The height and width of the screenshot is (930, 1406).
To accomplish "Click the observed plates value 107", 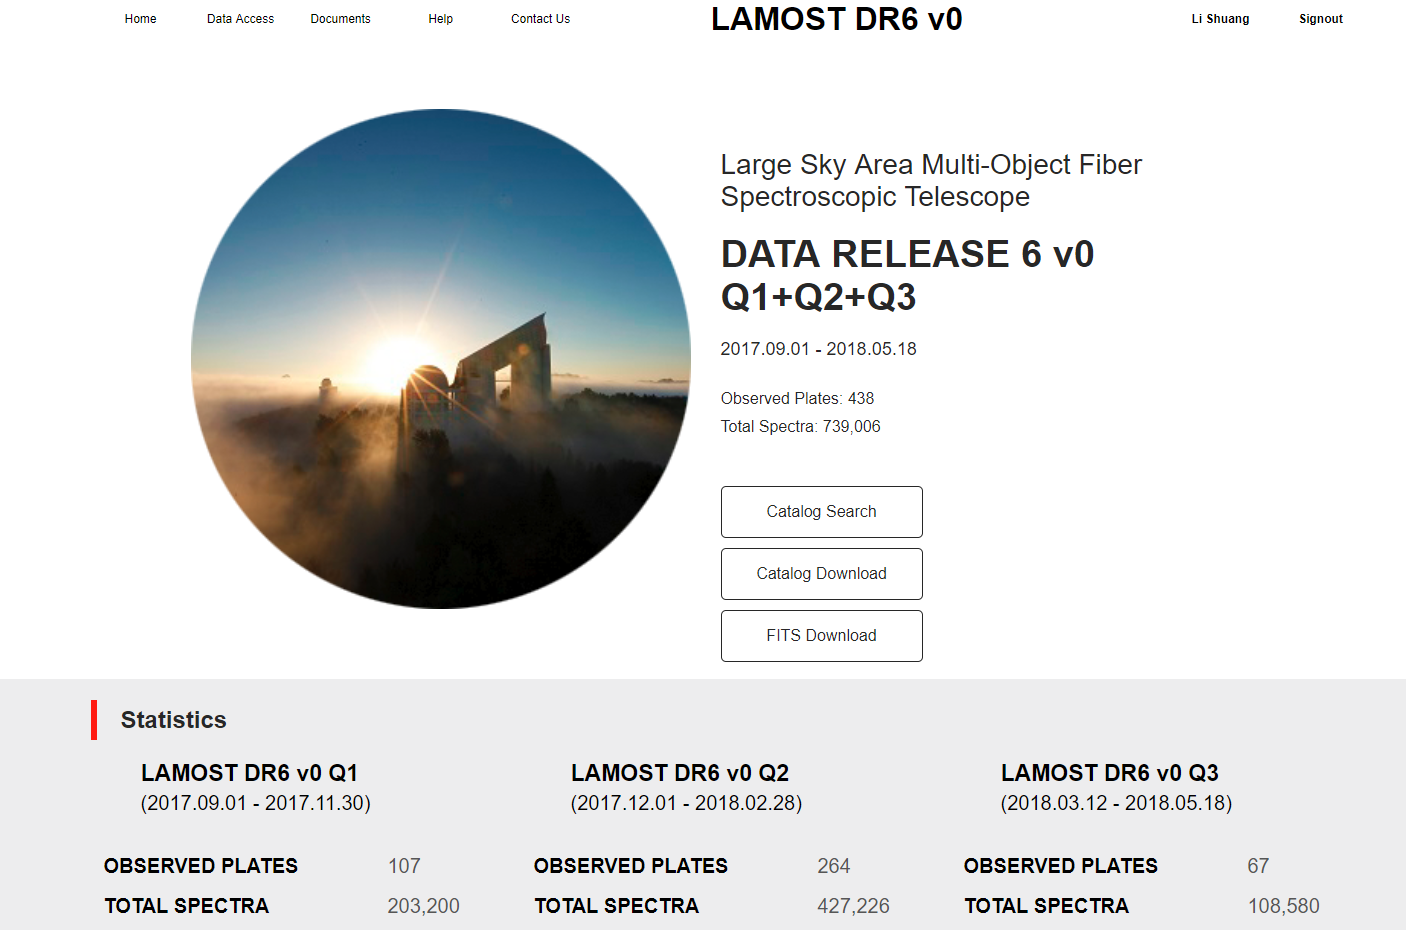I will pos(404,866).
